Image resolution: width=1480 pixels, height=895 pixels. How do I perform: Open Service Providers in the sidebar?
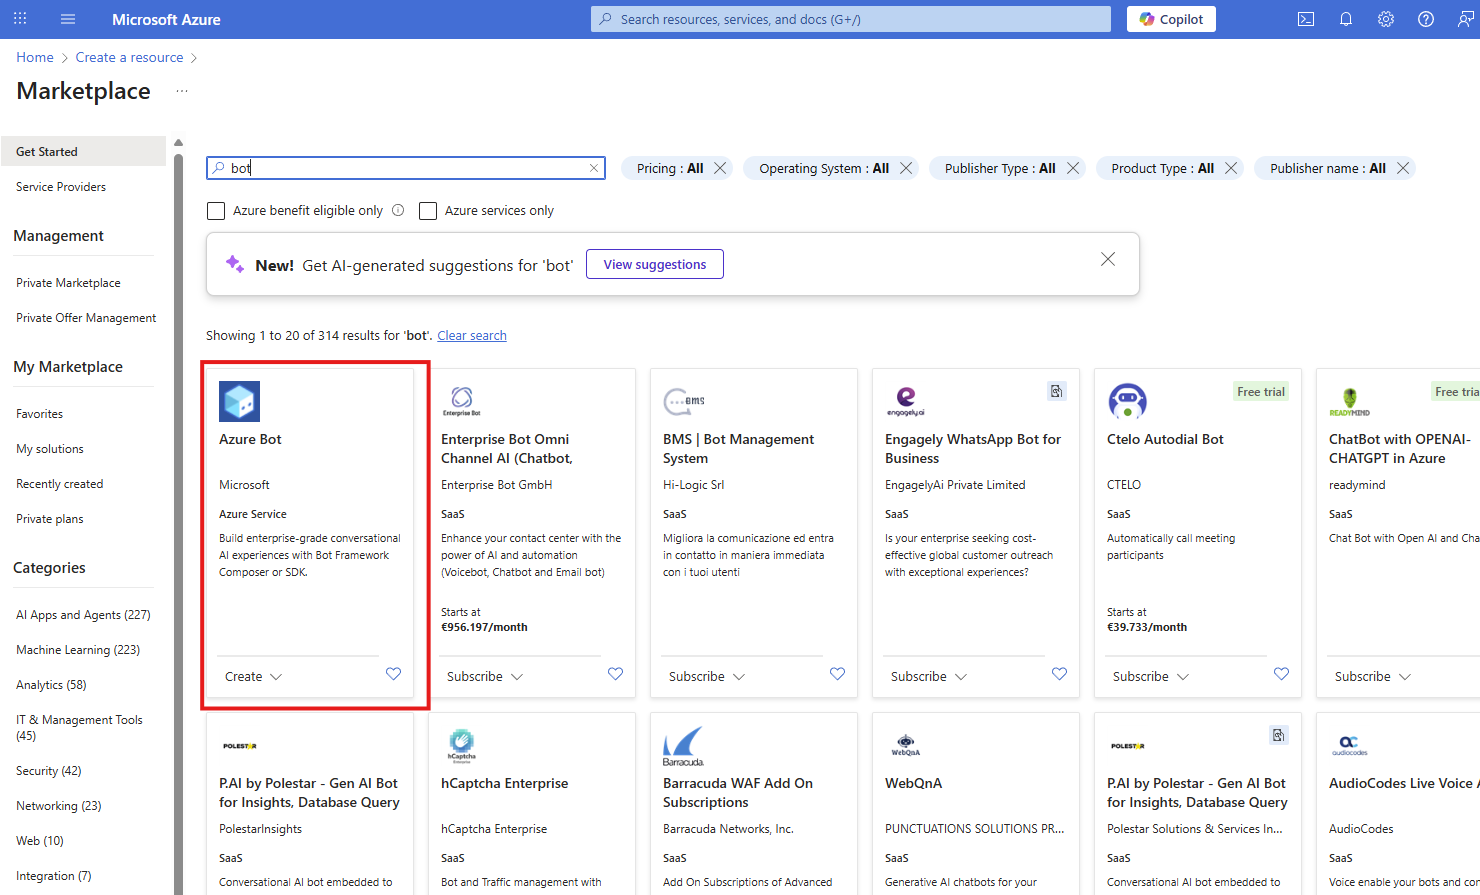click(x=61, y=187)
